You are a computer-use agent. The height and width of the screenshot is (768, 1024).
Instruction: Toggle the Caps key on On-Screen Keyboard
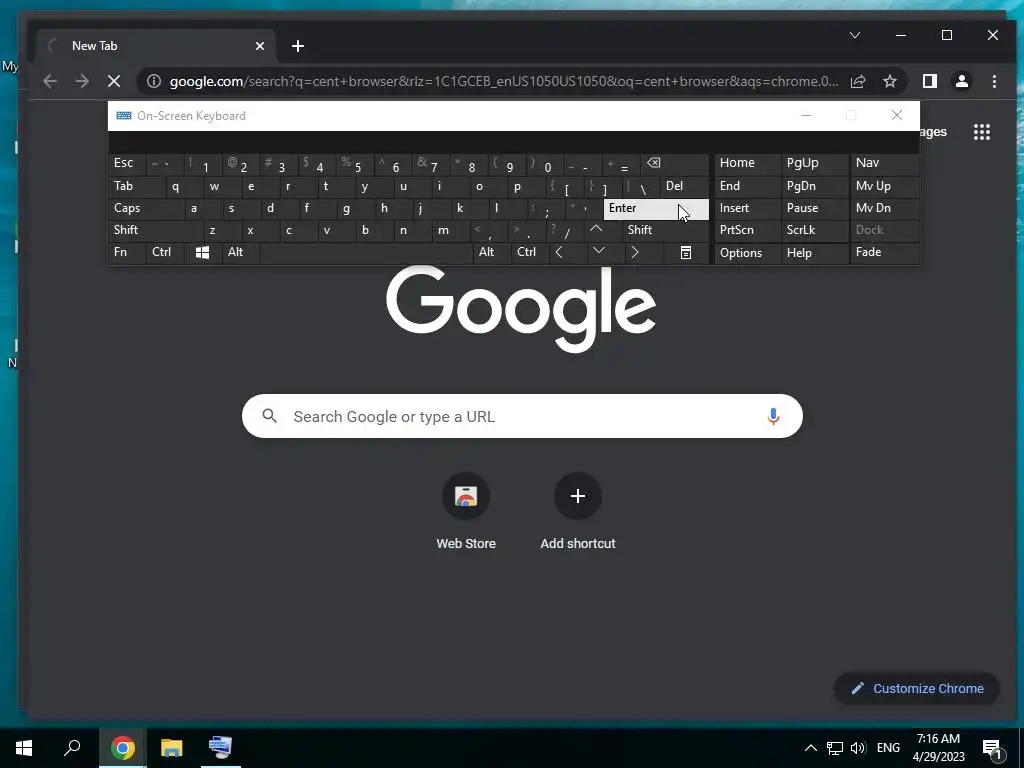point(145,208)
